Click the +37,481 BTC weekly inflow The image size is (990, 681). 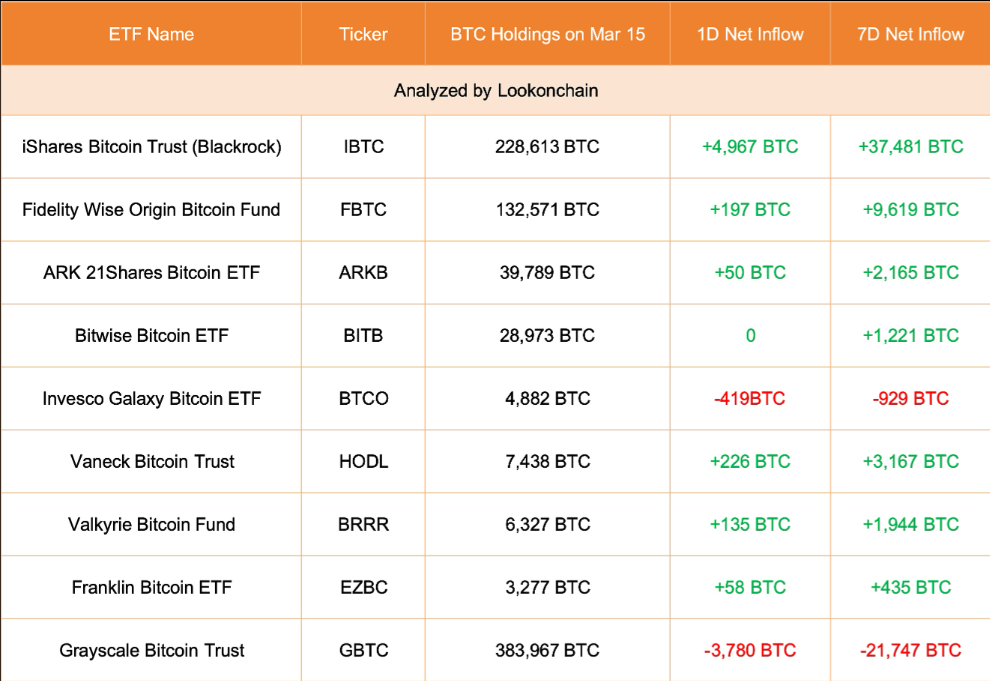[x=910, y=147]
